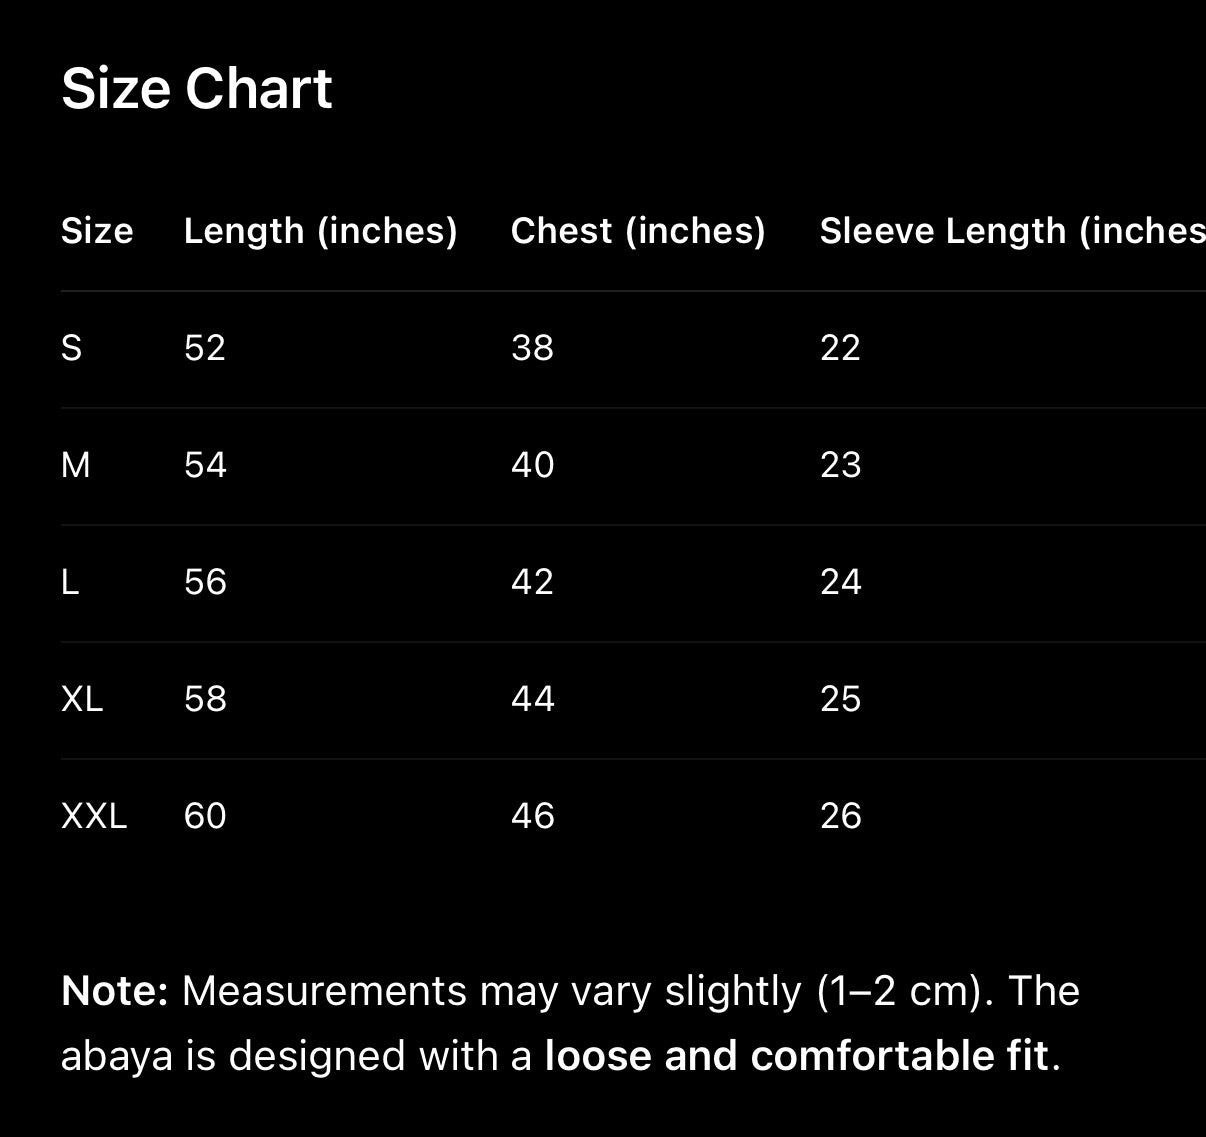Select the length value 58
The height and width of the screenshot is (1137, 1206).
point(205,699)
